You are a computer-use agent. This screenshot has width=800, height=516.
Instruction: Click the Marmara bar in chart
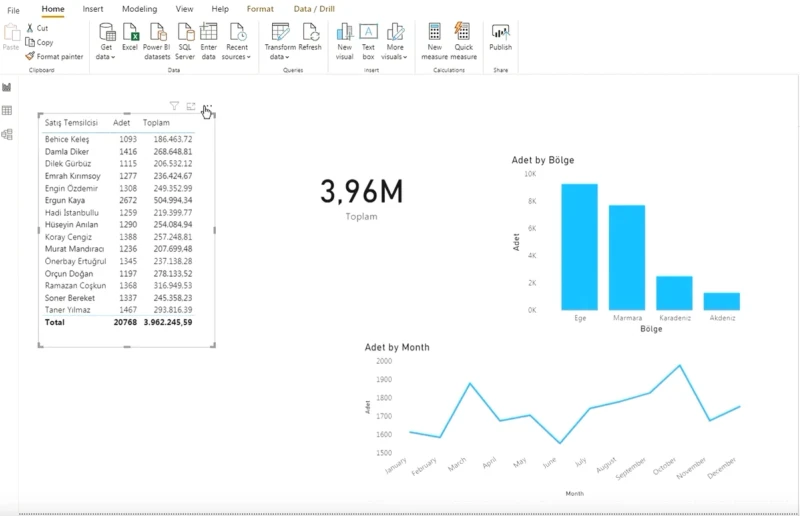tap(627, 257)
